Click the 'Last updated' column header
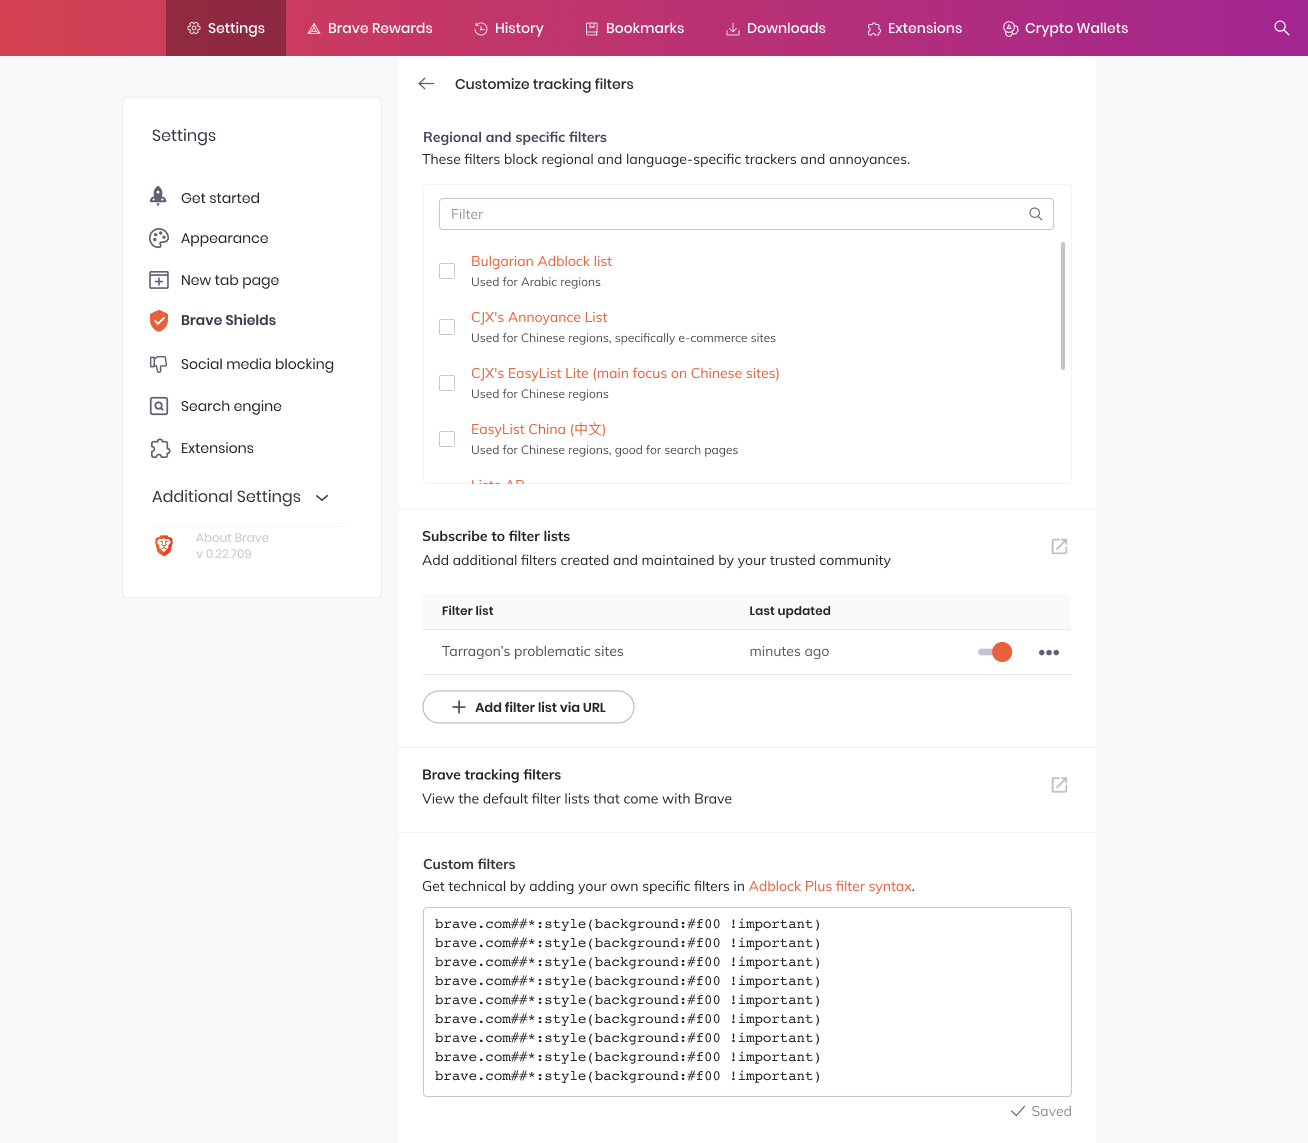The width and height of the screenshot is (1308, 1143). (790, 611)
